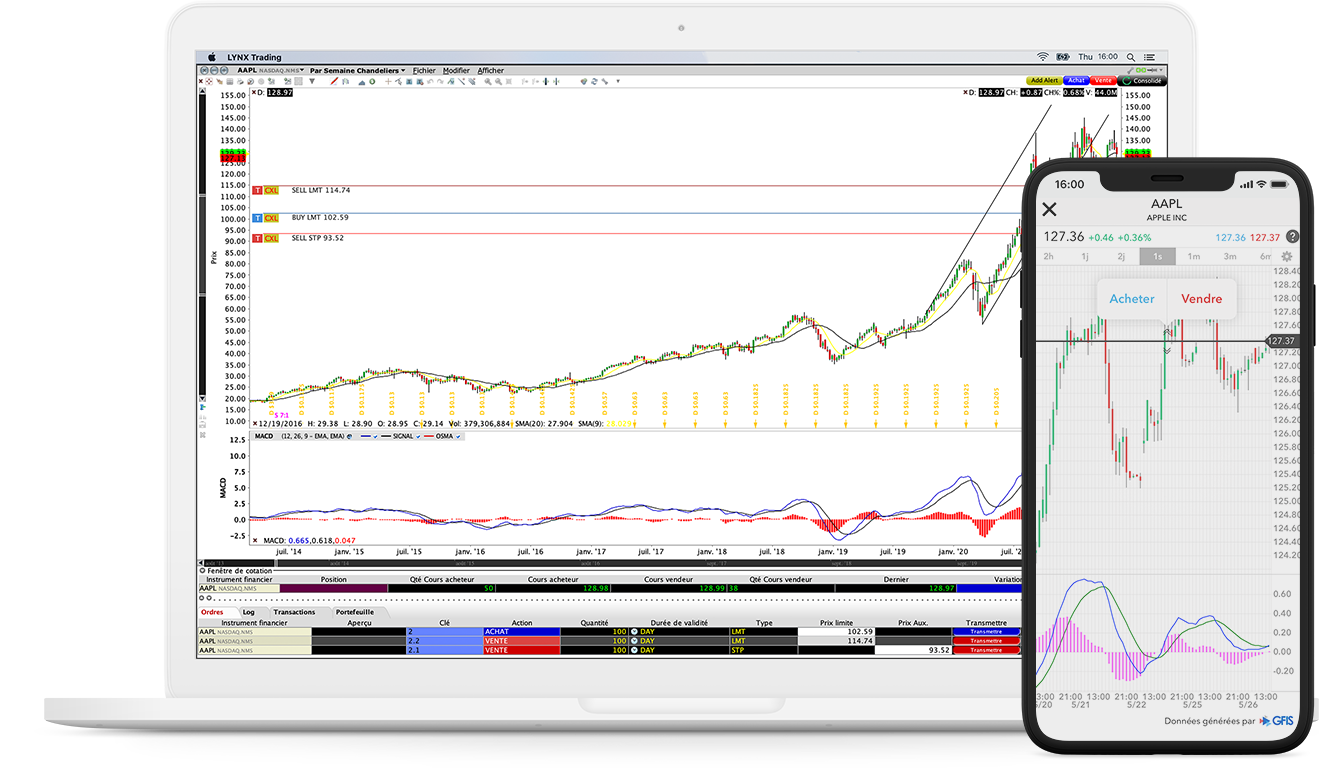Click the redo arrow in chart toolbar
The image size is (1328, 768).
(440, 81)
